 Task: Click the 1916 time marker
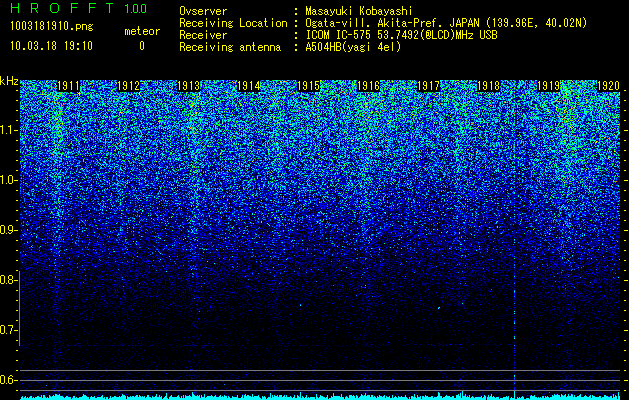369,86
